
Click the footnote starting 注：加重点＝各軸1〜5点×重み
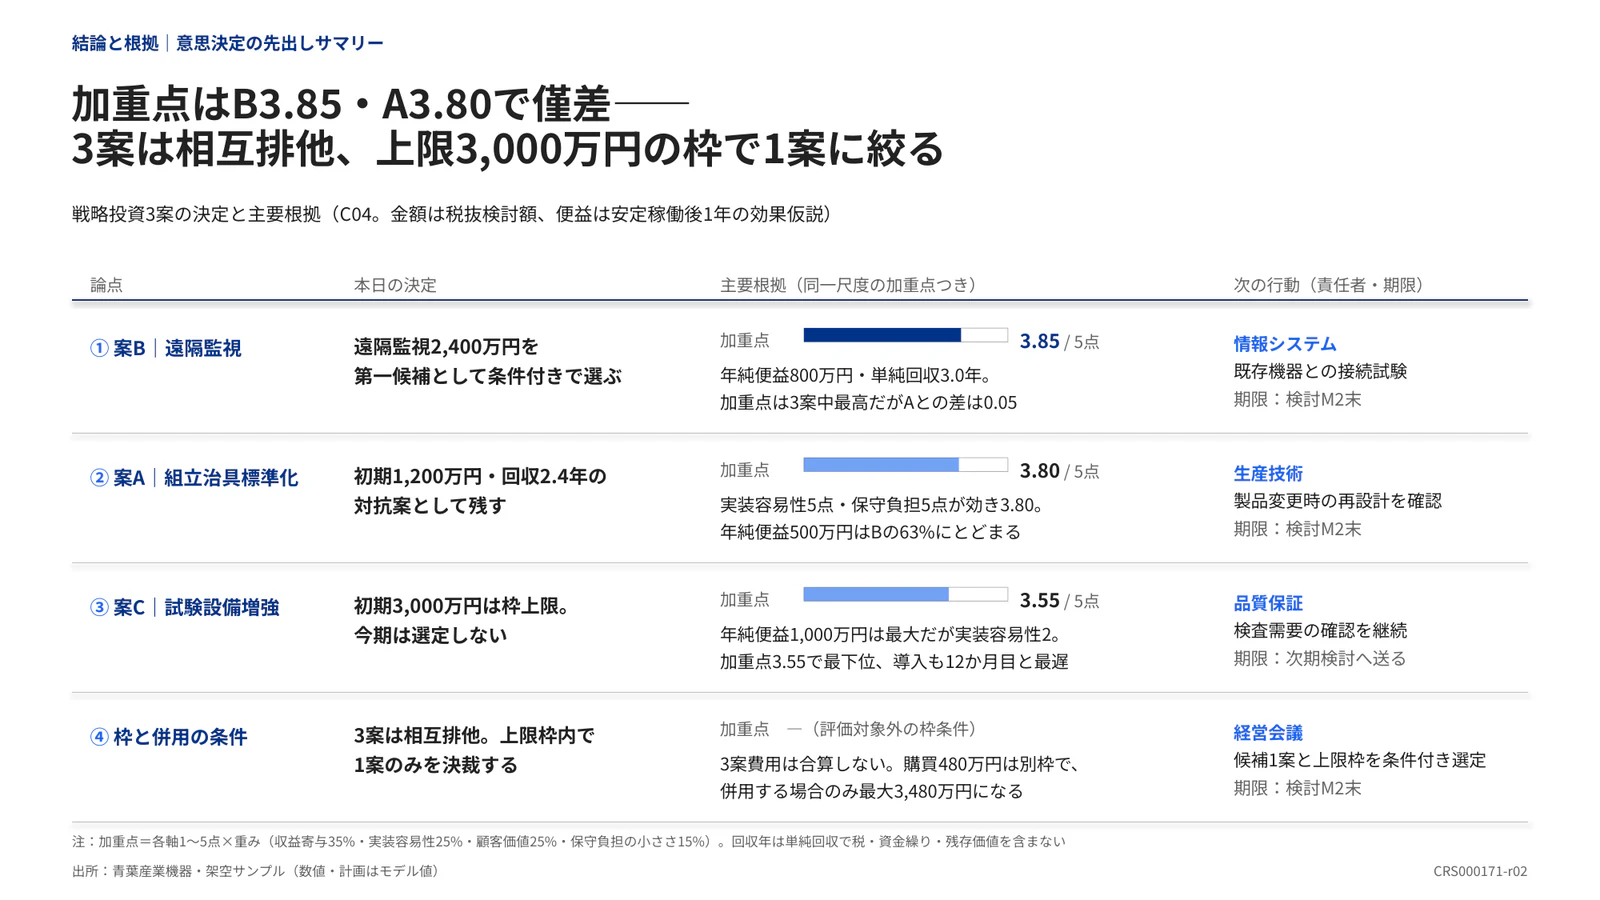click(x=569, y=842)
